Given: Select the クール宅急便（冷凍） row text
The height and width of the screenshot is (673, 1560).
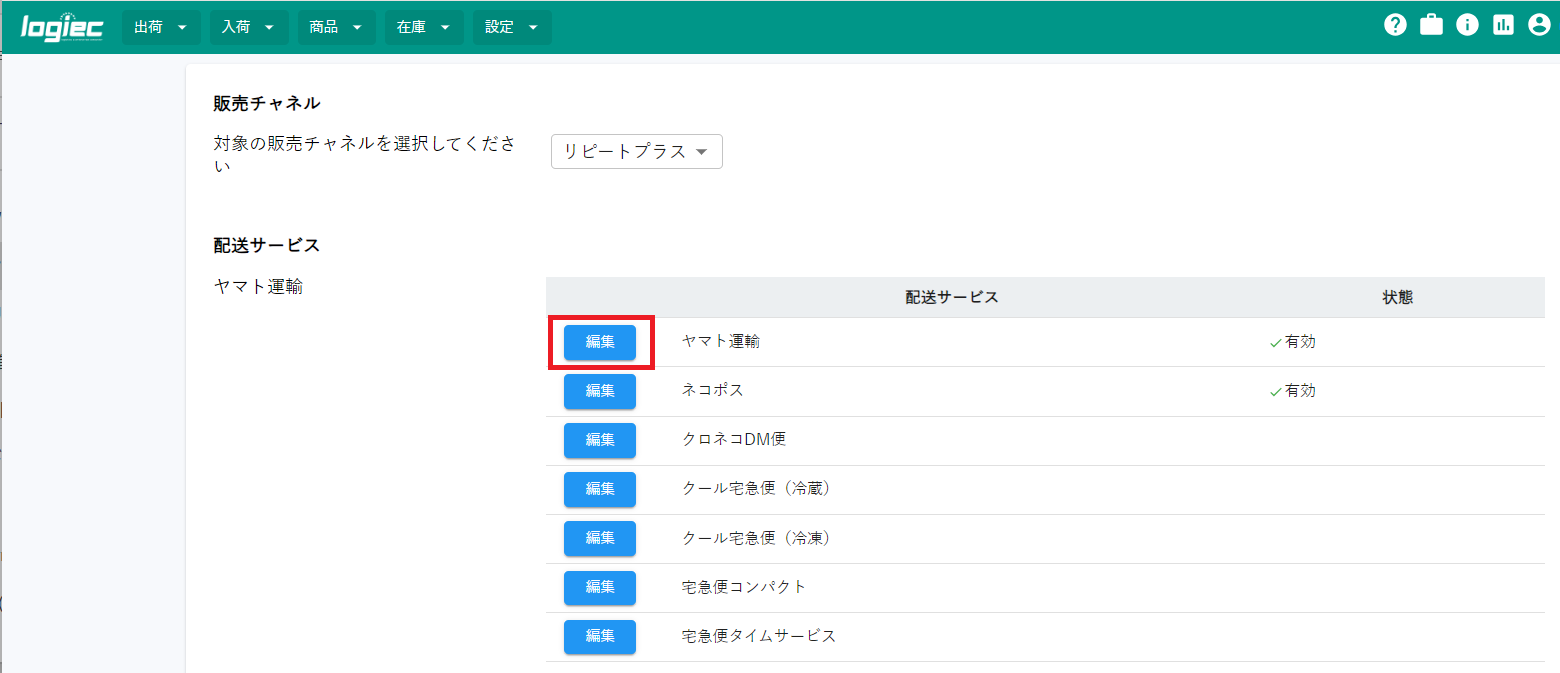Looking at the screenshot, I should [x=756, y=538].
